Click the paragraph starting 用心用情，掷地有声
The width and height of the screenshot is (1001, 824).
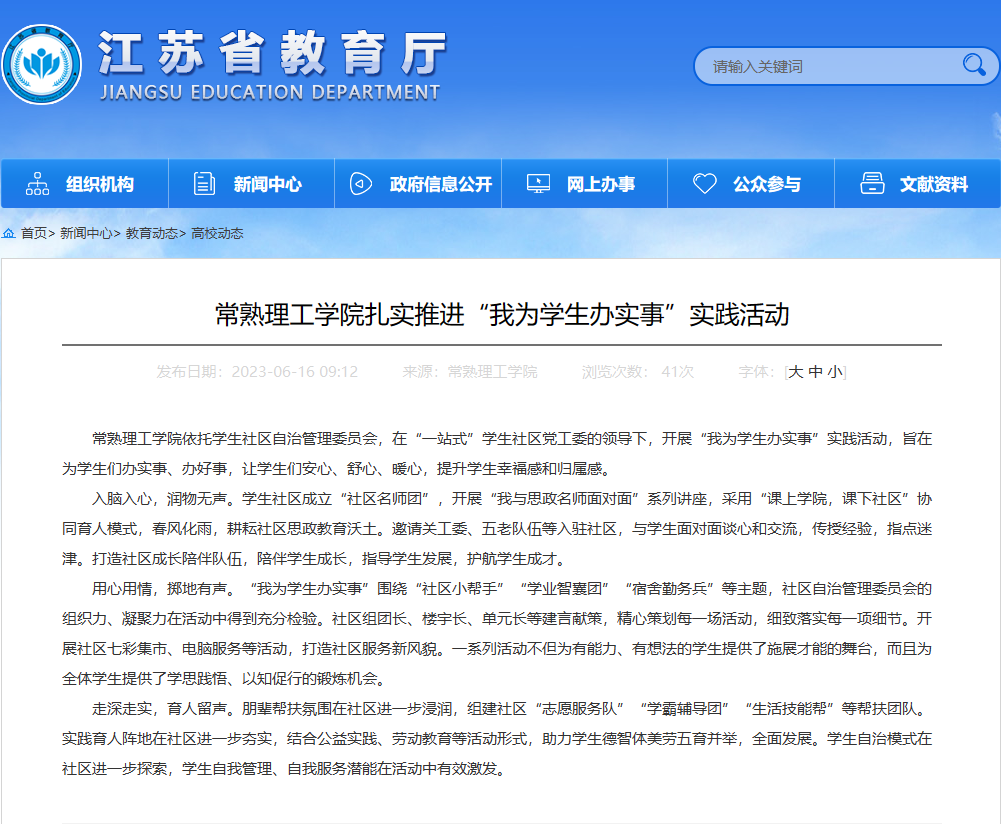point(497,634)
